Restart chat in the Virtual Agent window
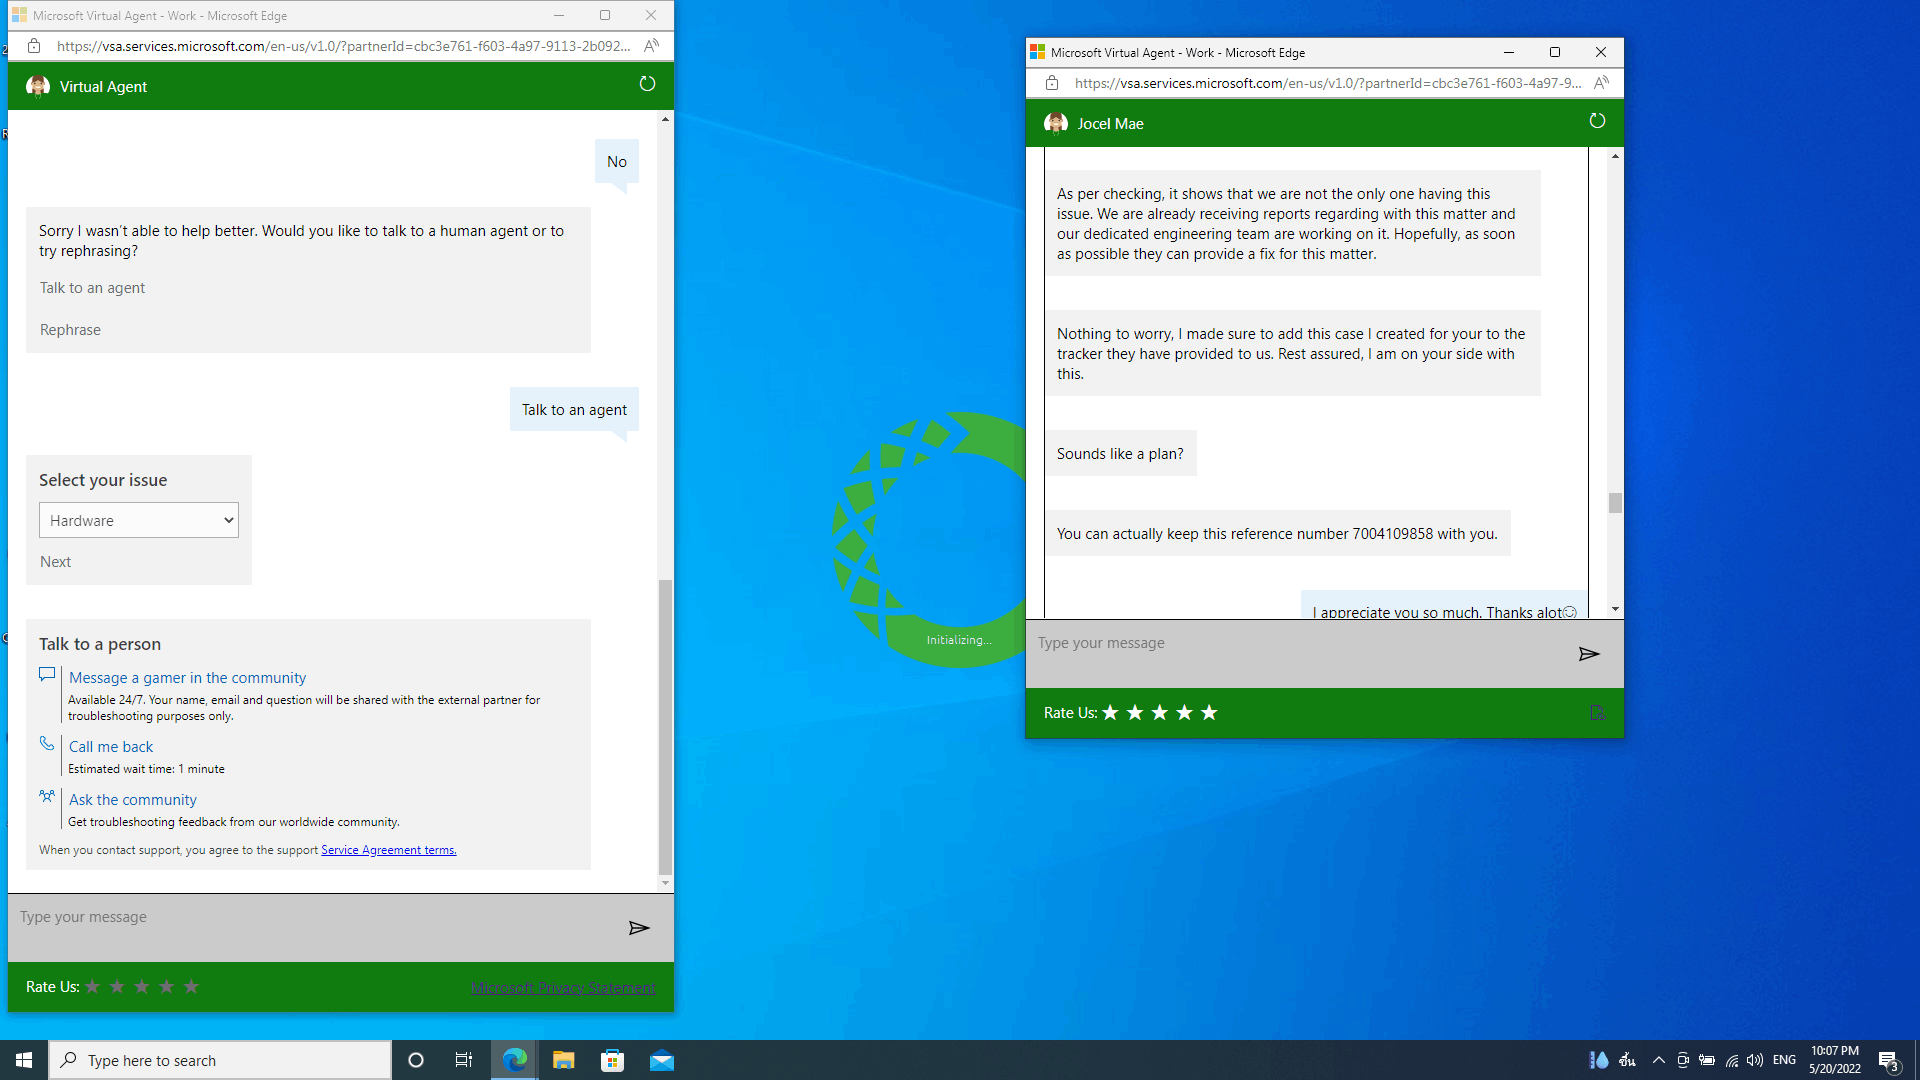Viewport: 1920px width, 1080px height. (x=647, y=84)
